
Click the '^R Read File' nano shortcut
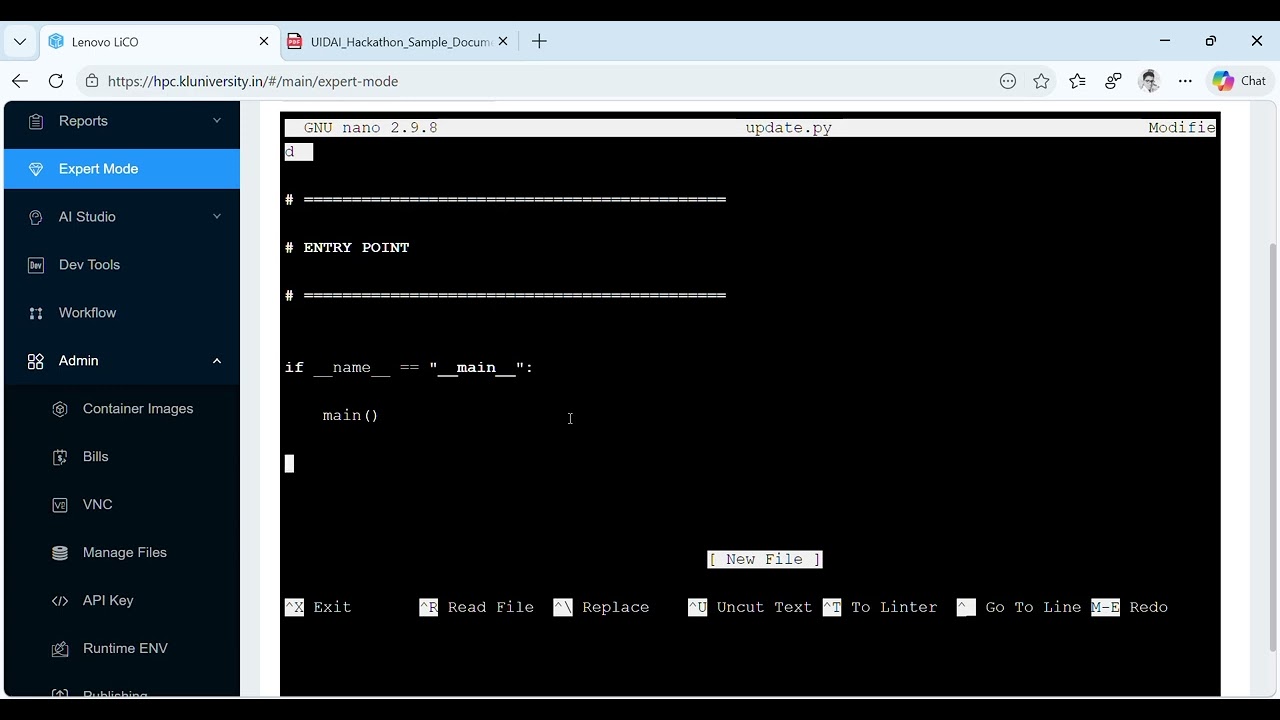tap(476, 607)
